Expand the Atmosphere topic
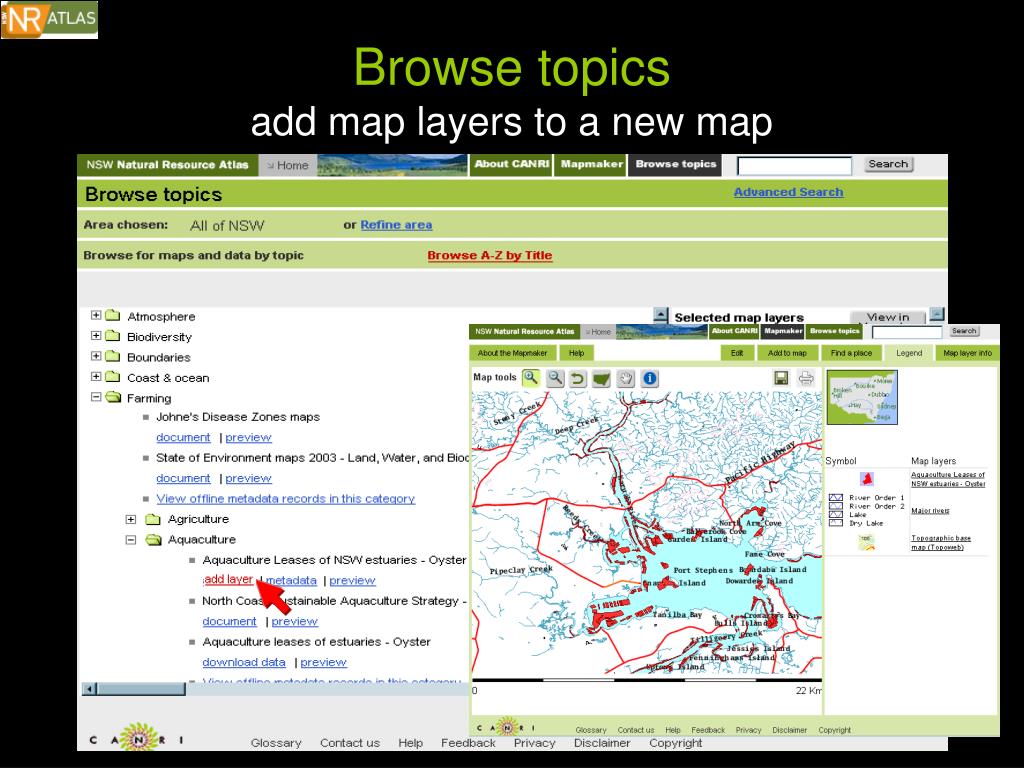This screenshot has height=768, width=1024. 96,315
